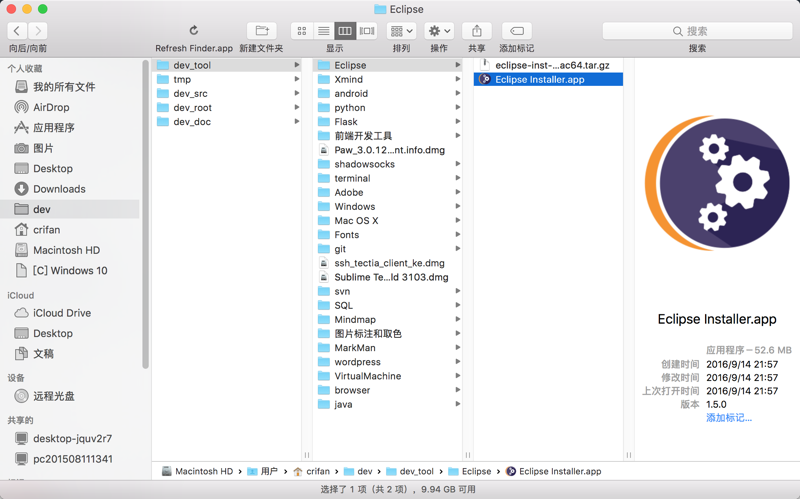This screenshot has width=800, height=499.
Task: Select Sublime Te...ld 3103.dmg file
Action: (388, 277)
